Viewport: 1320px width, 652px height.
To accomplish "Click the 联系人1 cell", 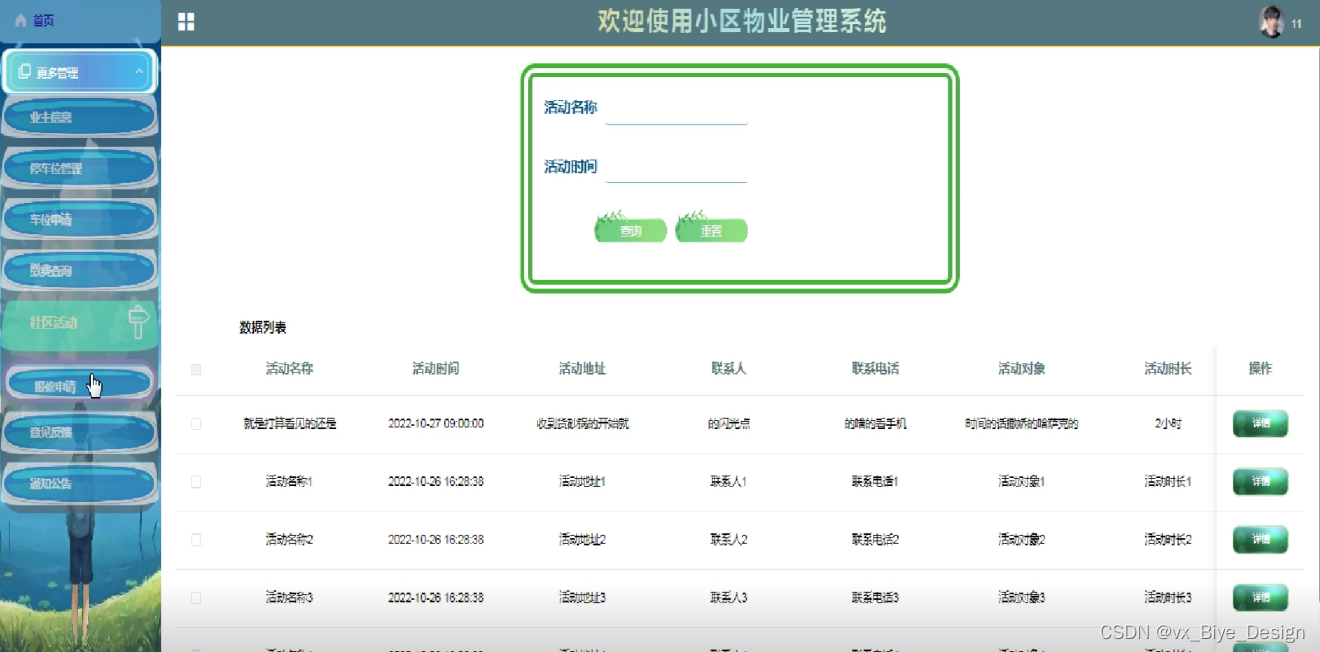I will (x=728, y=482).
